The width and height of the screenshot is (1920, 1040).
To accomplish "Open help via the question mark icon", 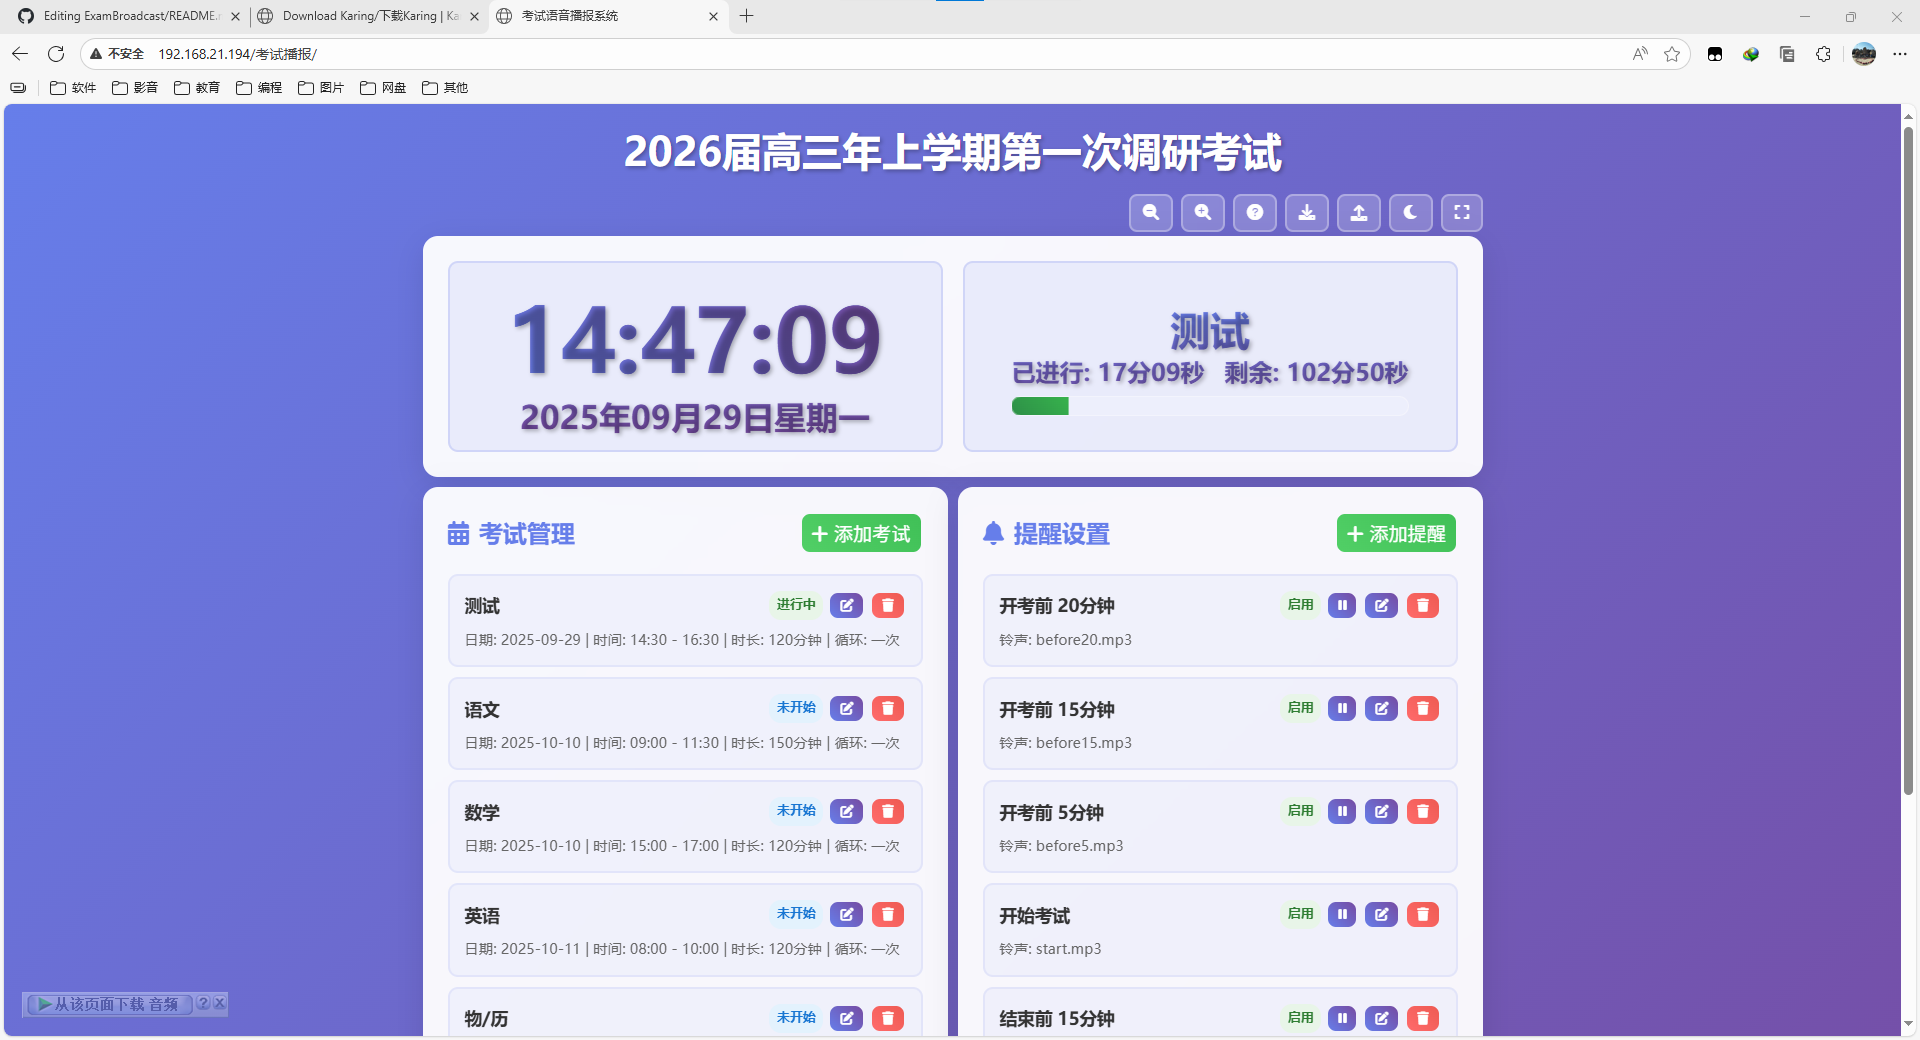I will [1255, 213].
